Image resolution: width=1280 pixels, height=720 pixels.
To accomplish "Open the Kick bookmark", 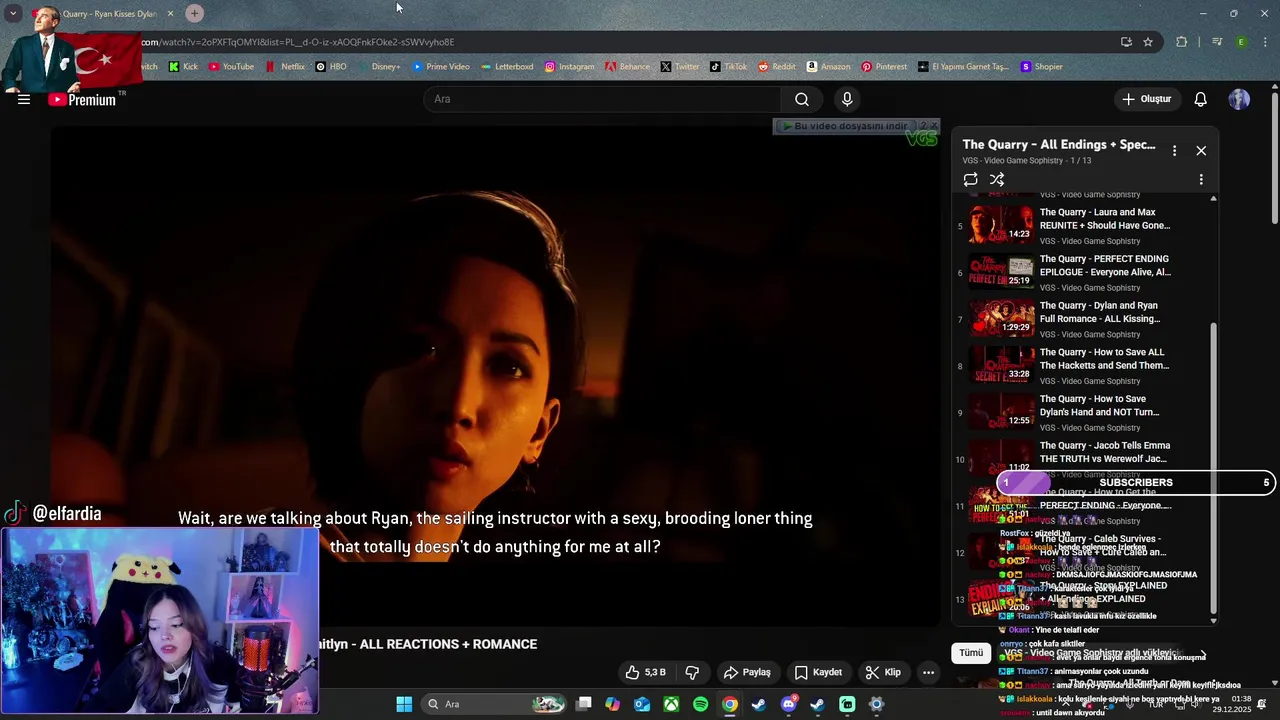I will [183, 67].
